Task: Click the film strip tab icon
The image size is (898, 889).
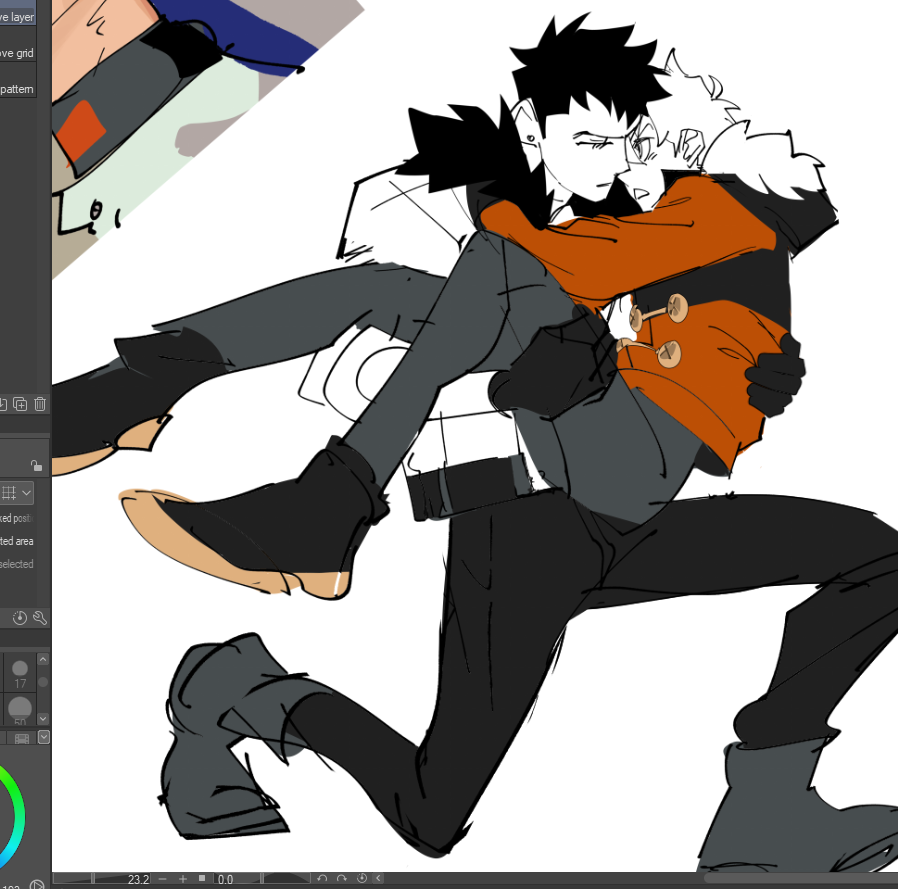Action: (22, 738)
